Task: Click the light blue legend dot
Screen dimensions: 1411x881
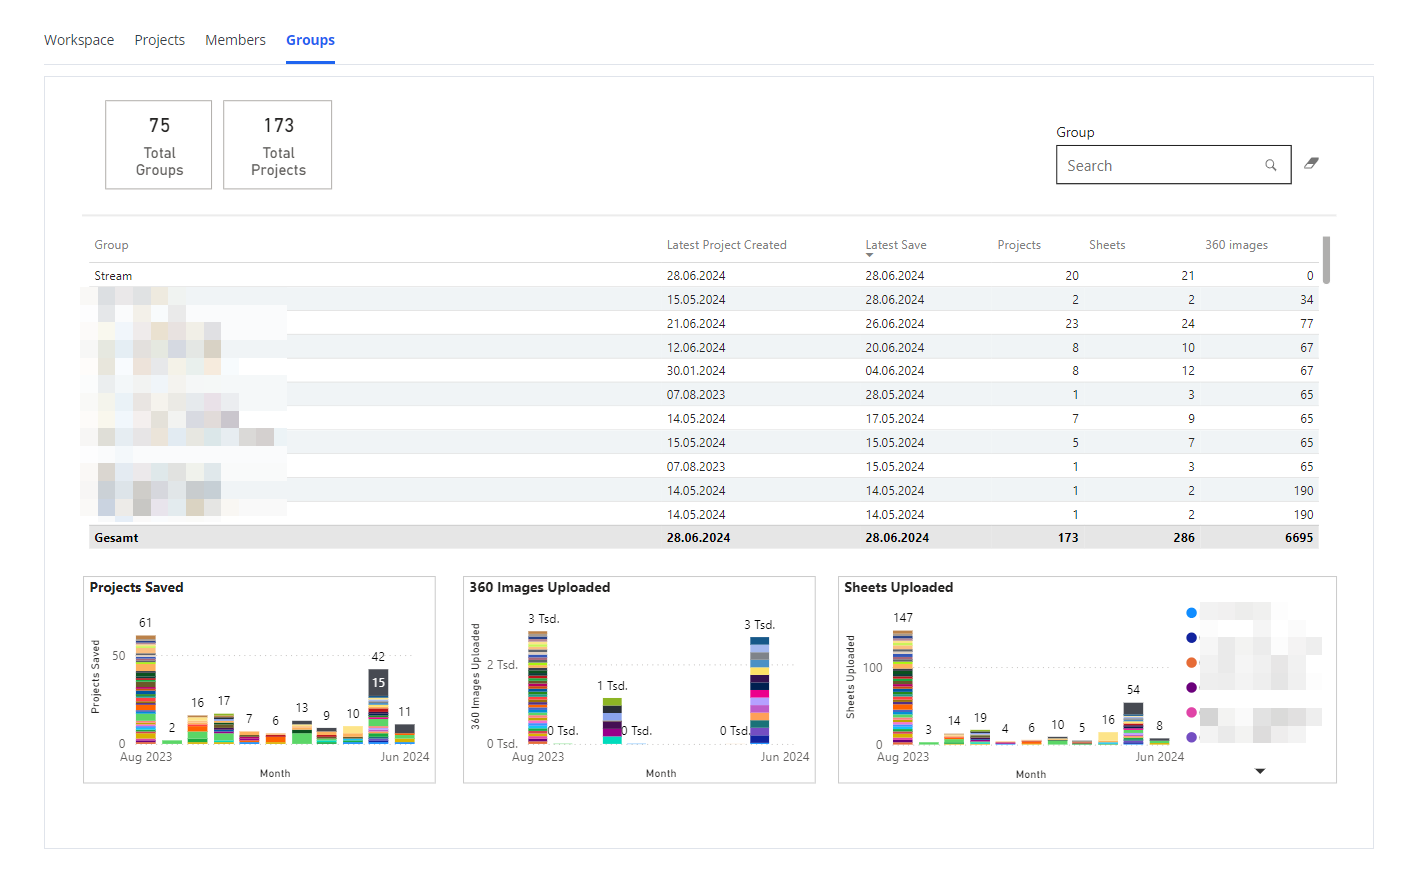Action: click(x=1191, y=613)
